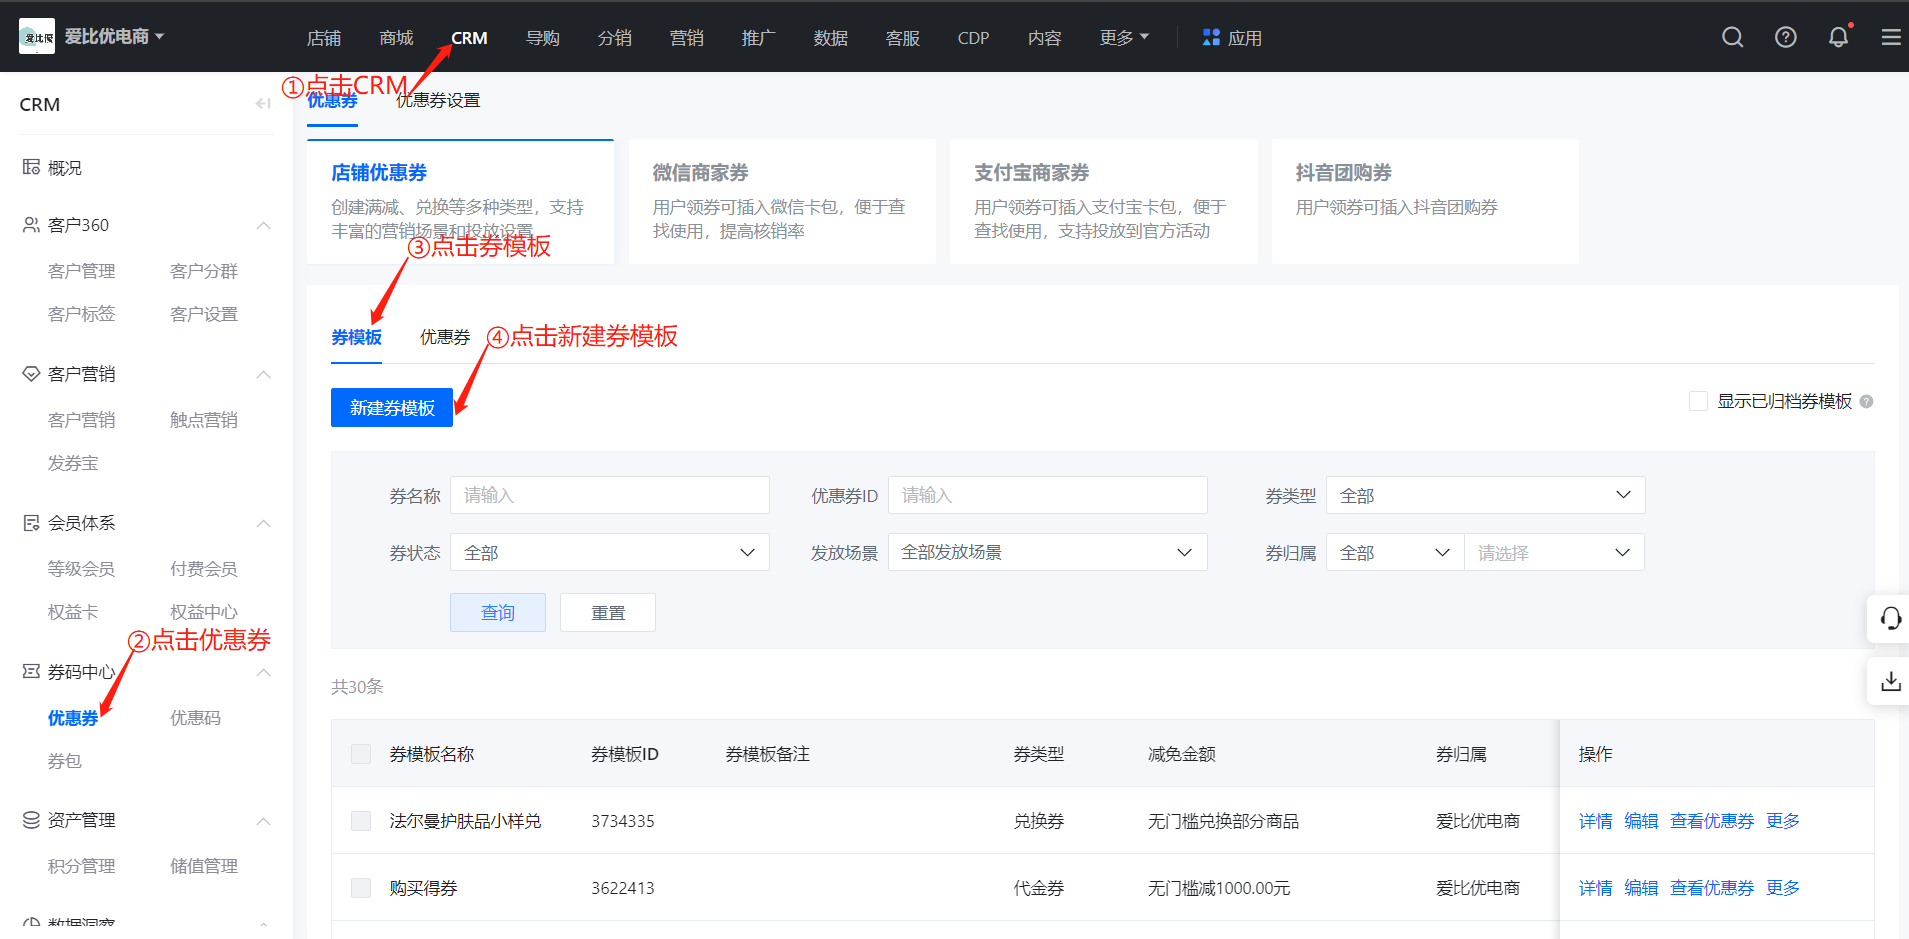
Task: Click the 查询 button
Action: [x=498, y=612]
